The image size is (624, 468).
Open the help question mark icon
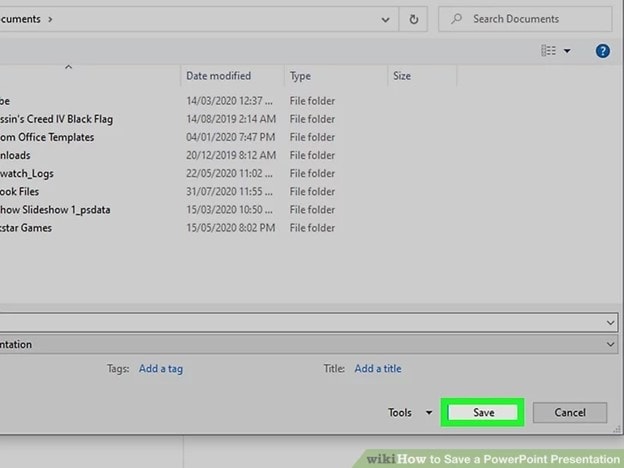click(x=603, y=51)
